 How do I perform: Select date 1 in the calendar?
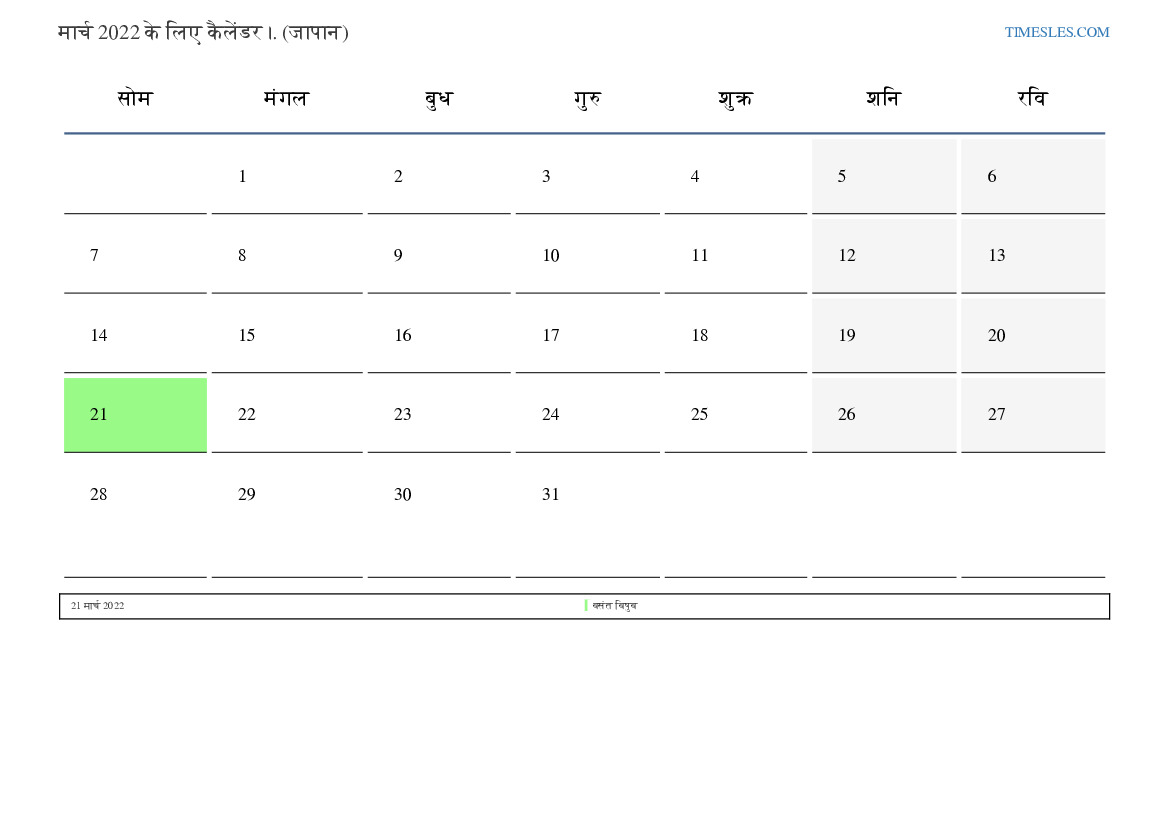tap(242, 177)
